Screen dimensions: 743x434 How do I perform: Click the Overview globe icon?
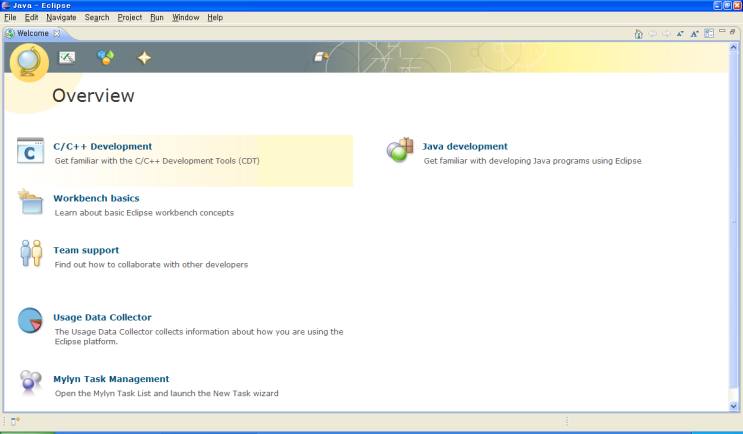click(x=29, y=63)
